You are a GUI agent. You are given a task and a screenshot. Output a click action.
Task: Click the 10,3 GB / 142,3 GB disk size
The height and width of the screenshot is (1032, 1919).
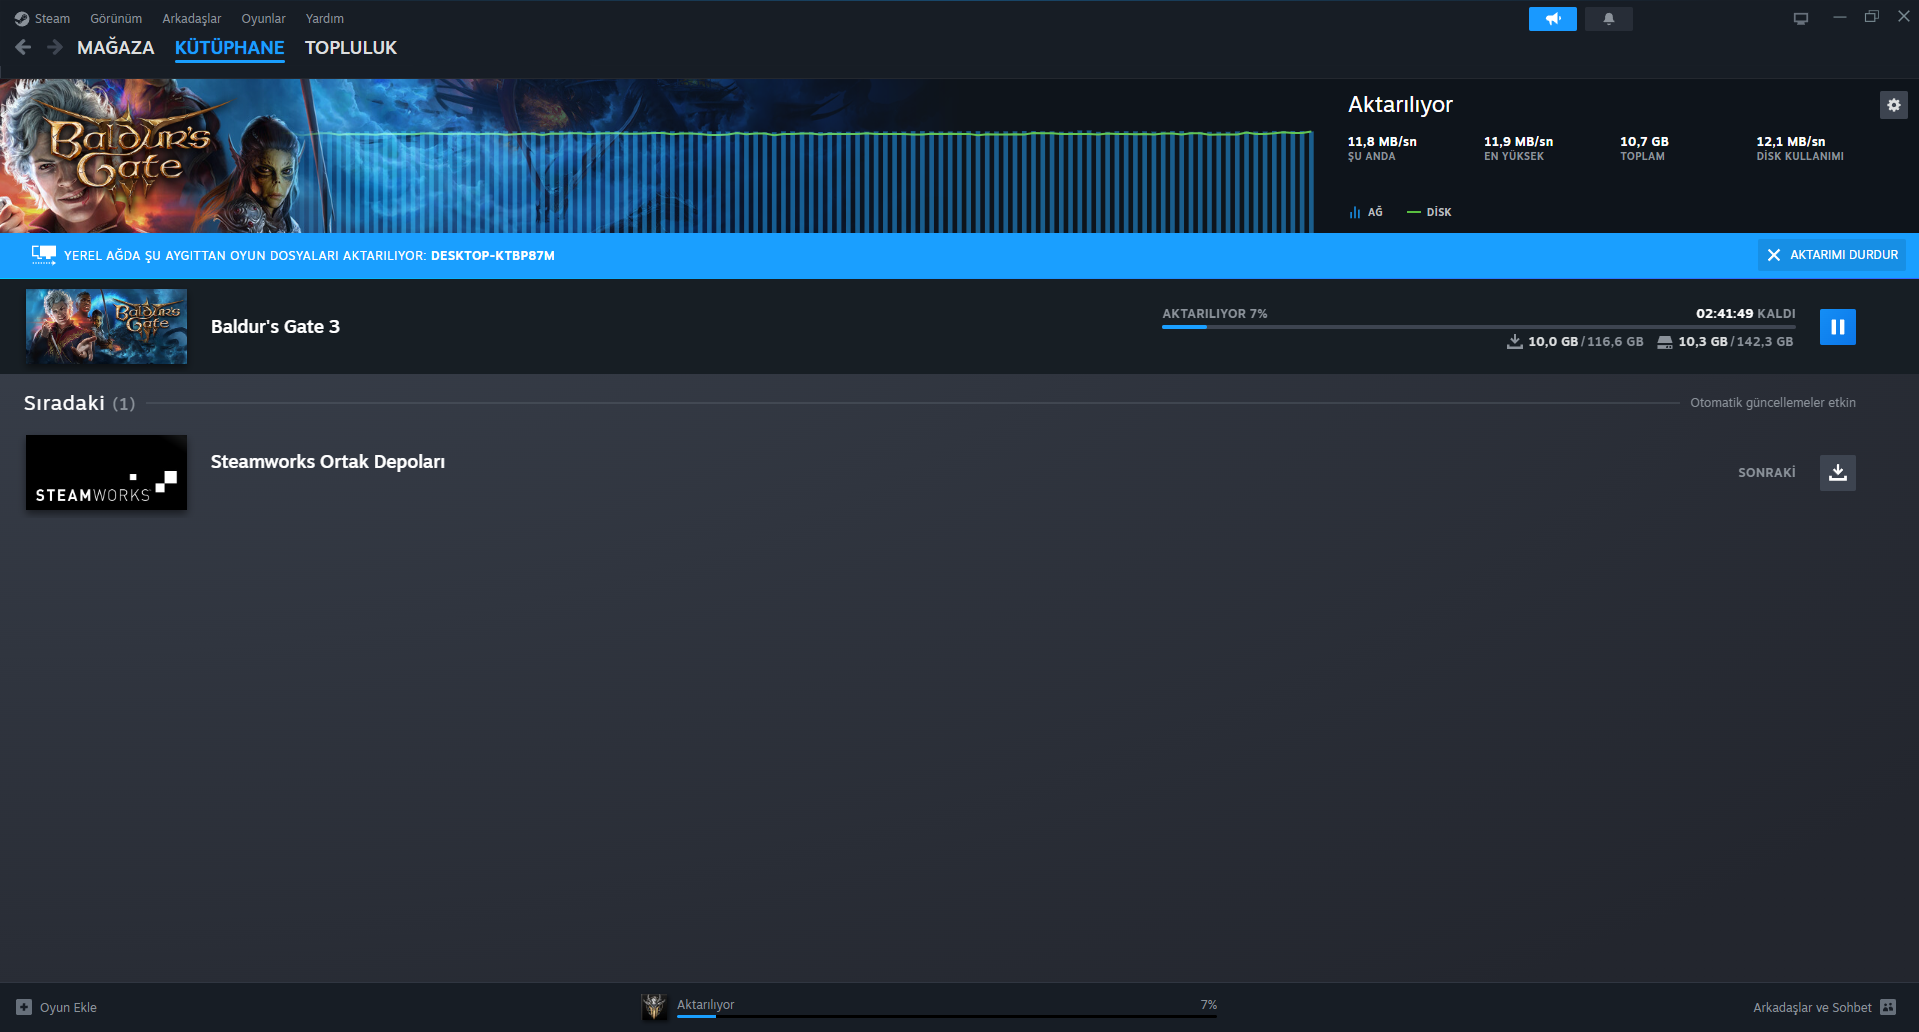1735,342
